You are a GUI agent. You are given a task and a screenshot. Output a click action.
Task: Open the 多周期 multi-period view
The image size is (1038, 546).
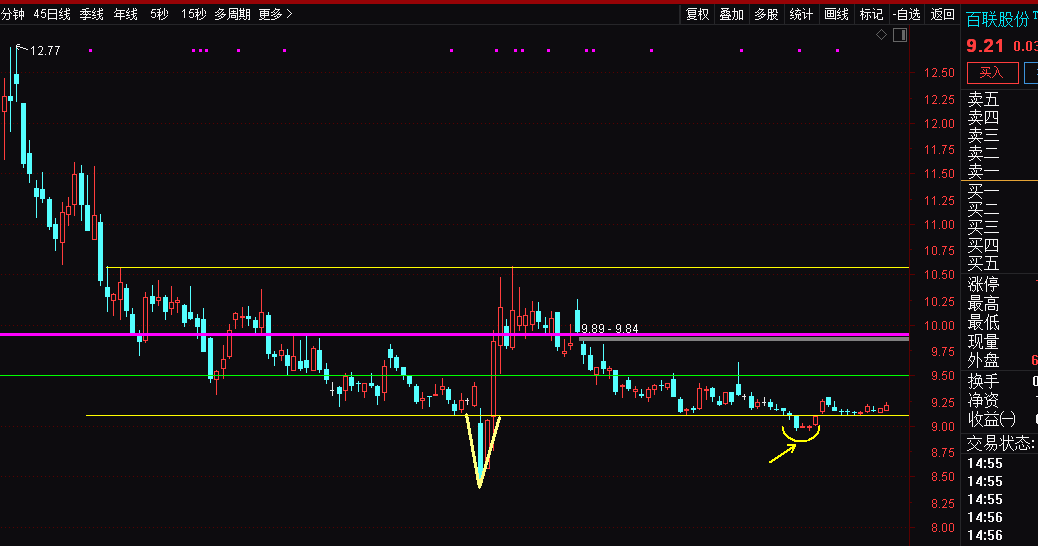pos(232,14)
